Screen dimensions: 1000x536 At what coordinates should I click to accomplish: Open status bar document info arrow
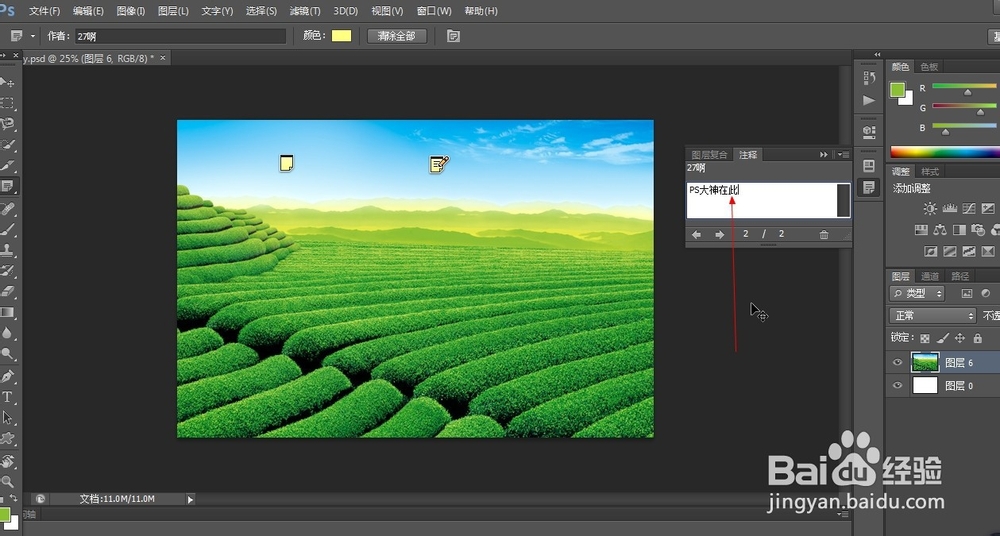point(190,499)
